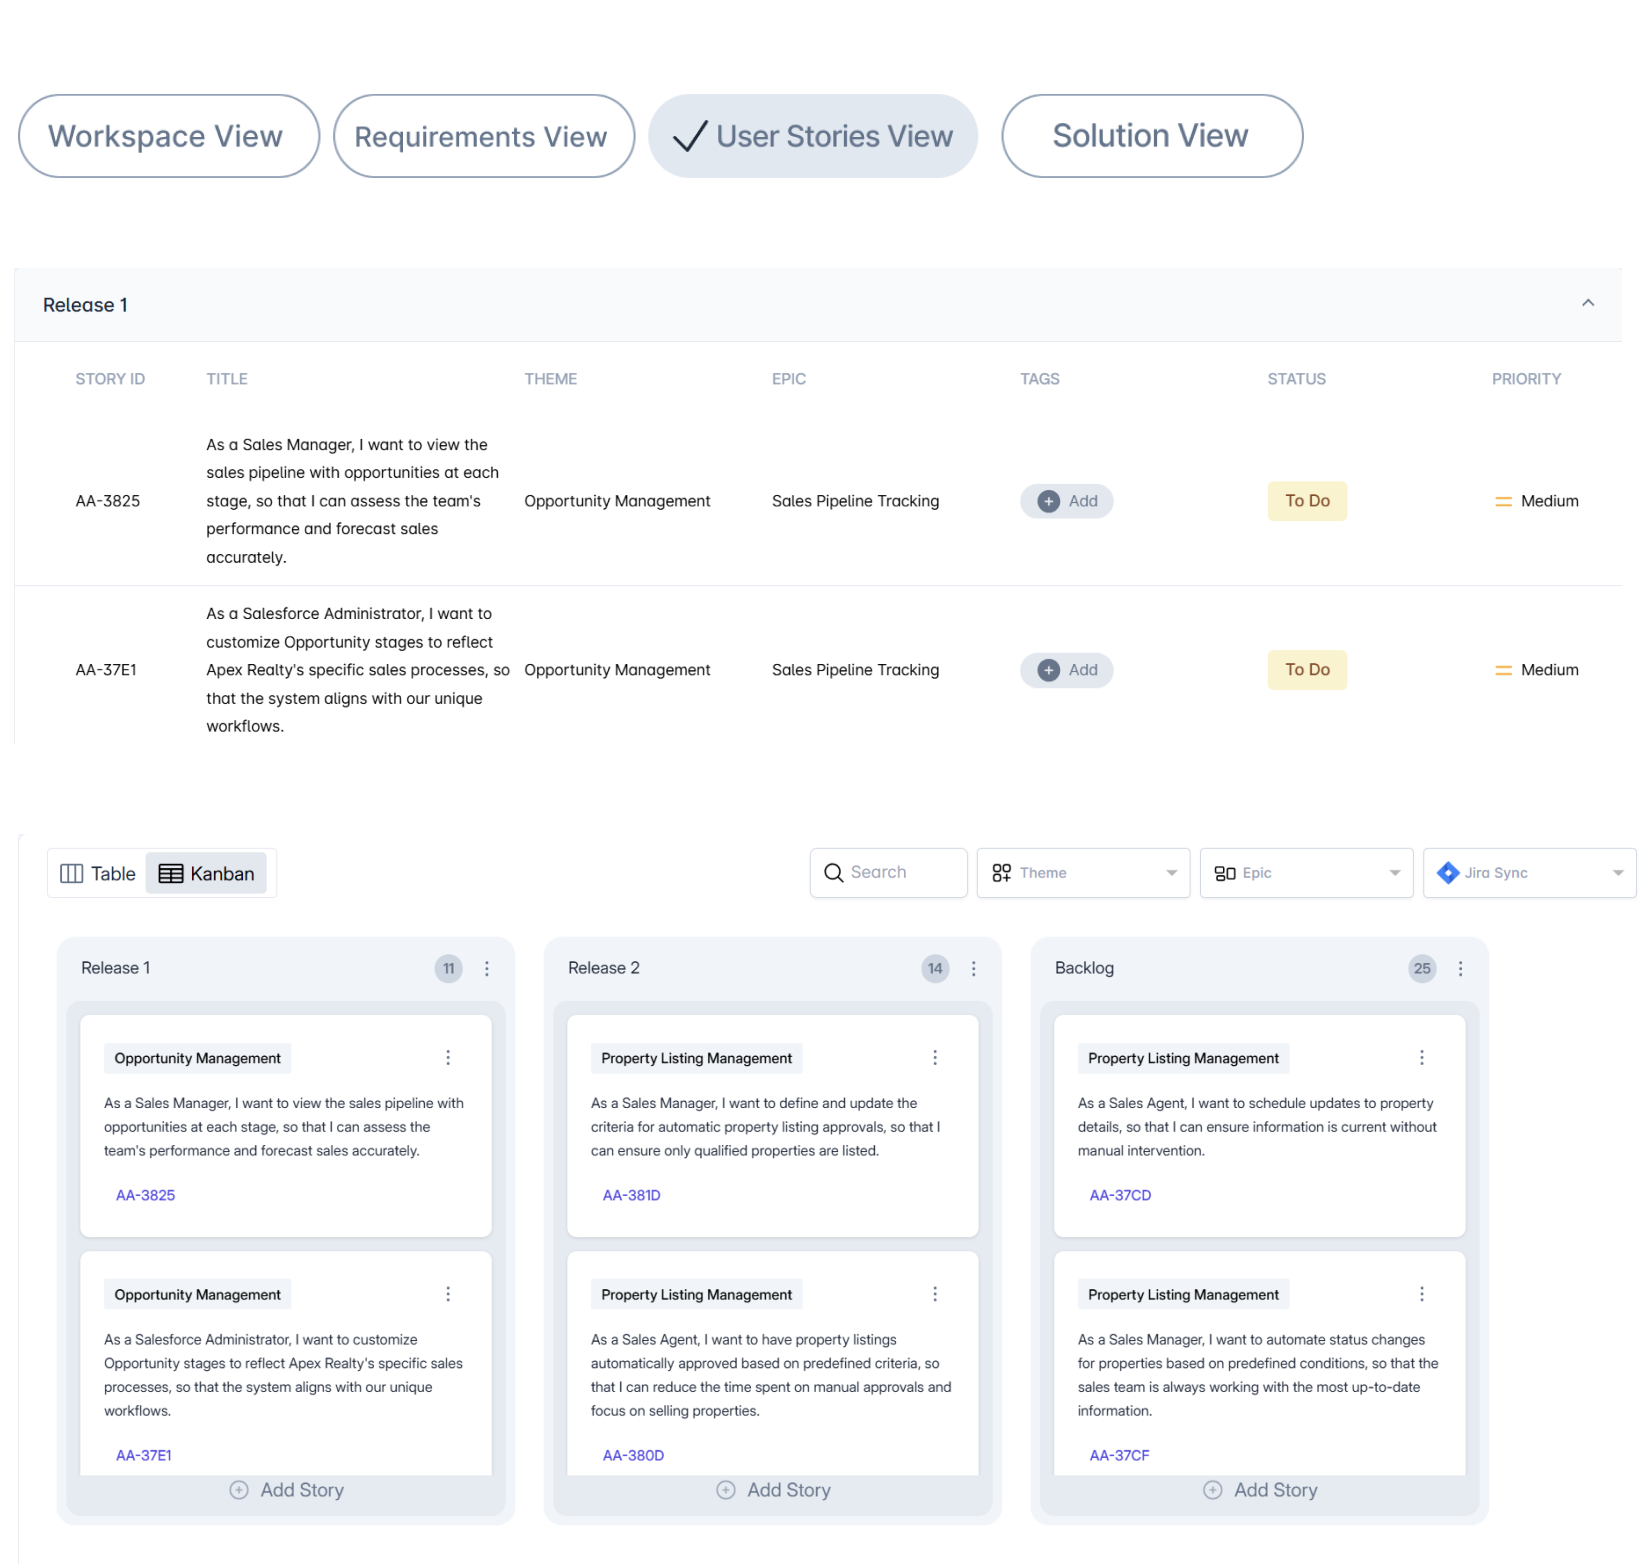The width and height of the screenshot is (1644, 1564).
Task: Open the Release 1 column kebab menu
Action: [x=487, y=968]
